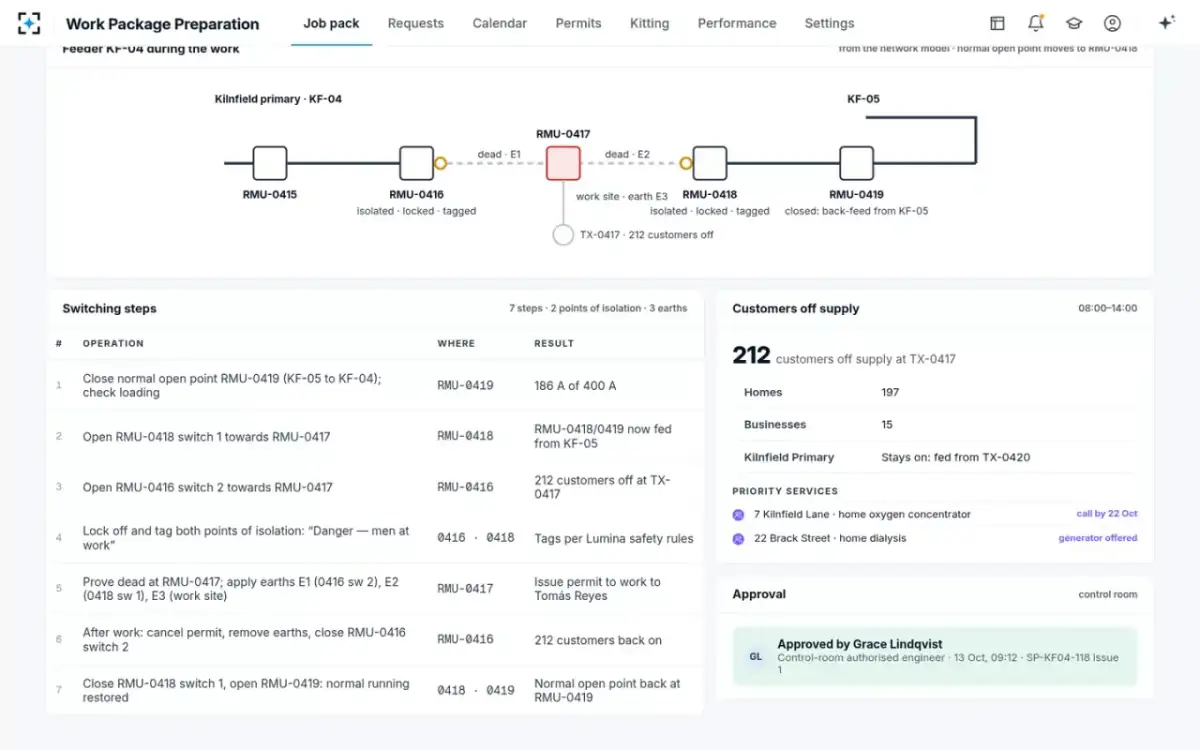This screenshot has width=1200, height=750.
Task: Open the user profile icon
Action: click(1112, 23)
